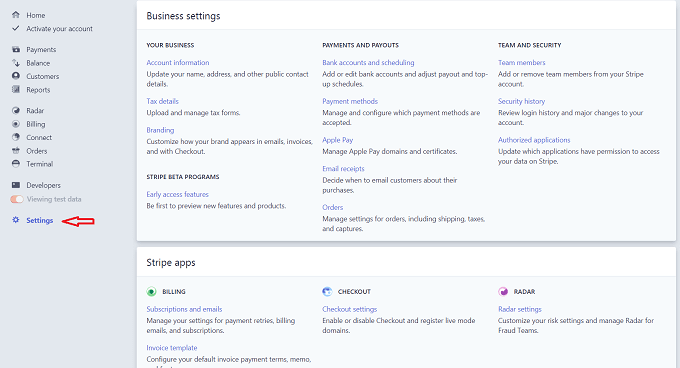Screen dimensions: 680x368
Task: Open Checkout settings link
Action: [x=350, y=309]
